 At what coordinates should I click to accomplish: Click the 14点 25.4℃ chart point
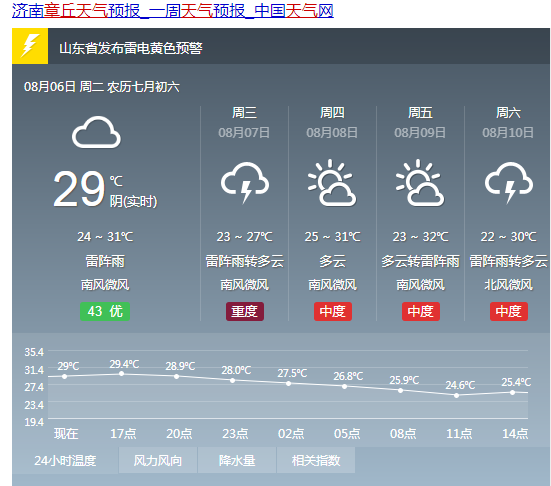click(x=512, y=393)
